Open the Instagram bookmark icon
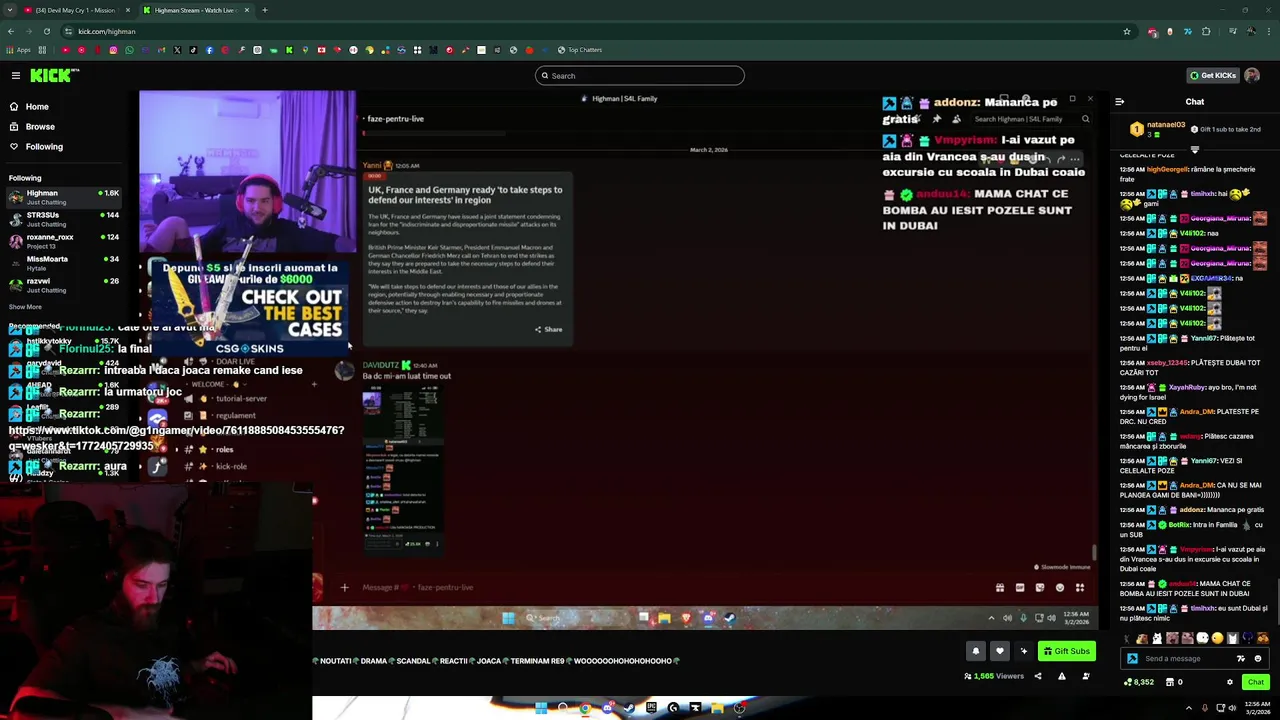This screenshot has width=1280, height=720. tap(113, 50)
